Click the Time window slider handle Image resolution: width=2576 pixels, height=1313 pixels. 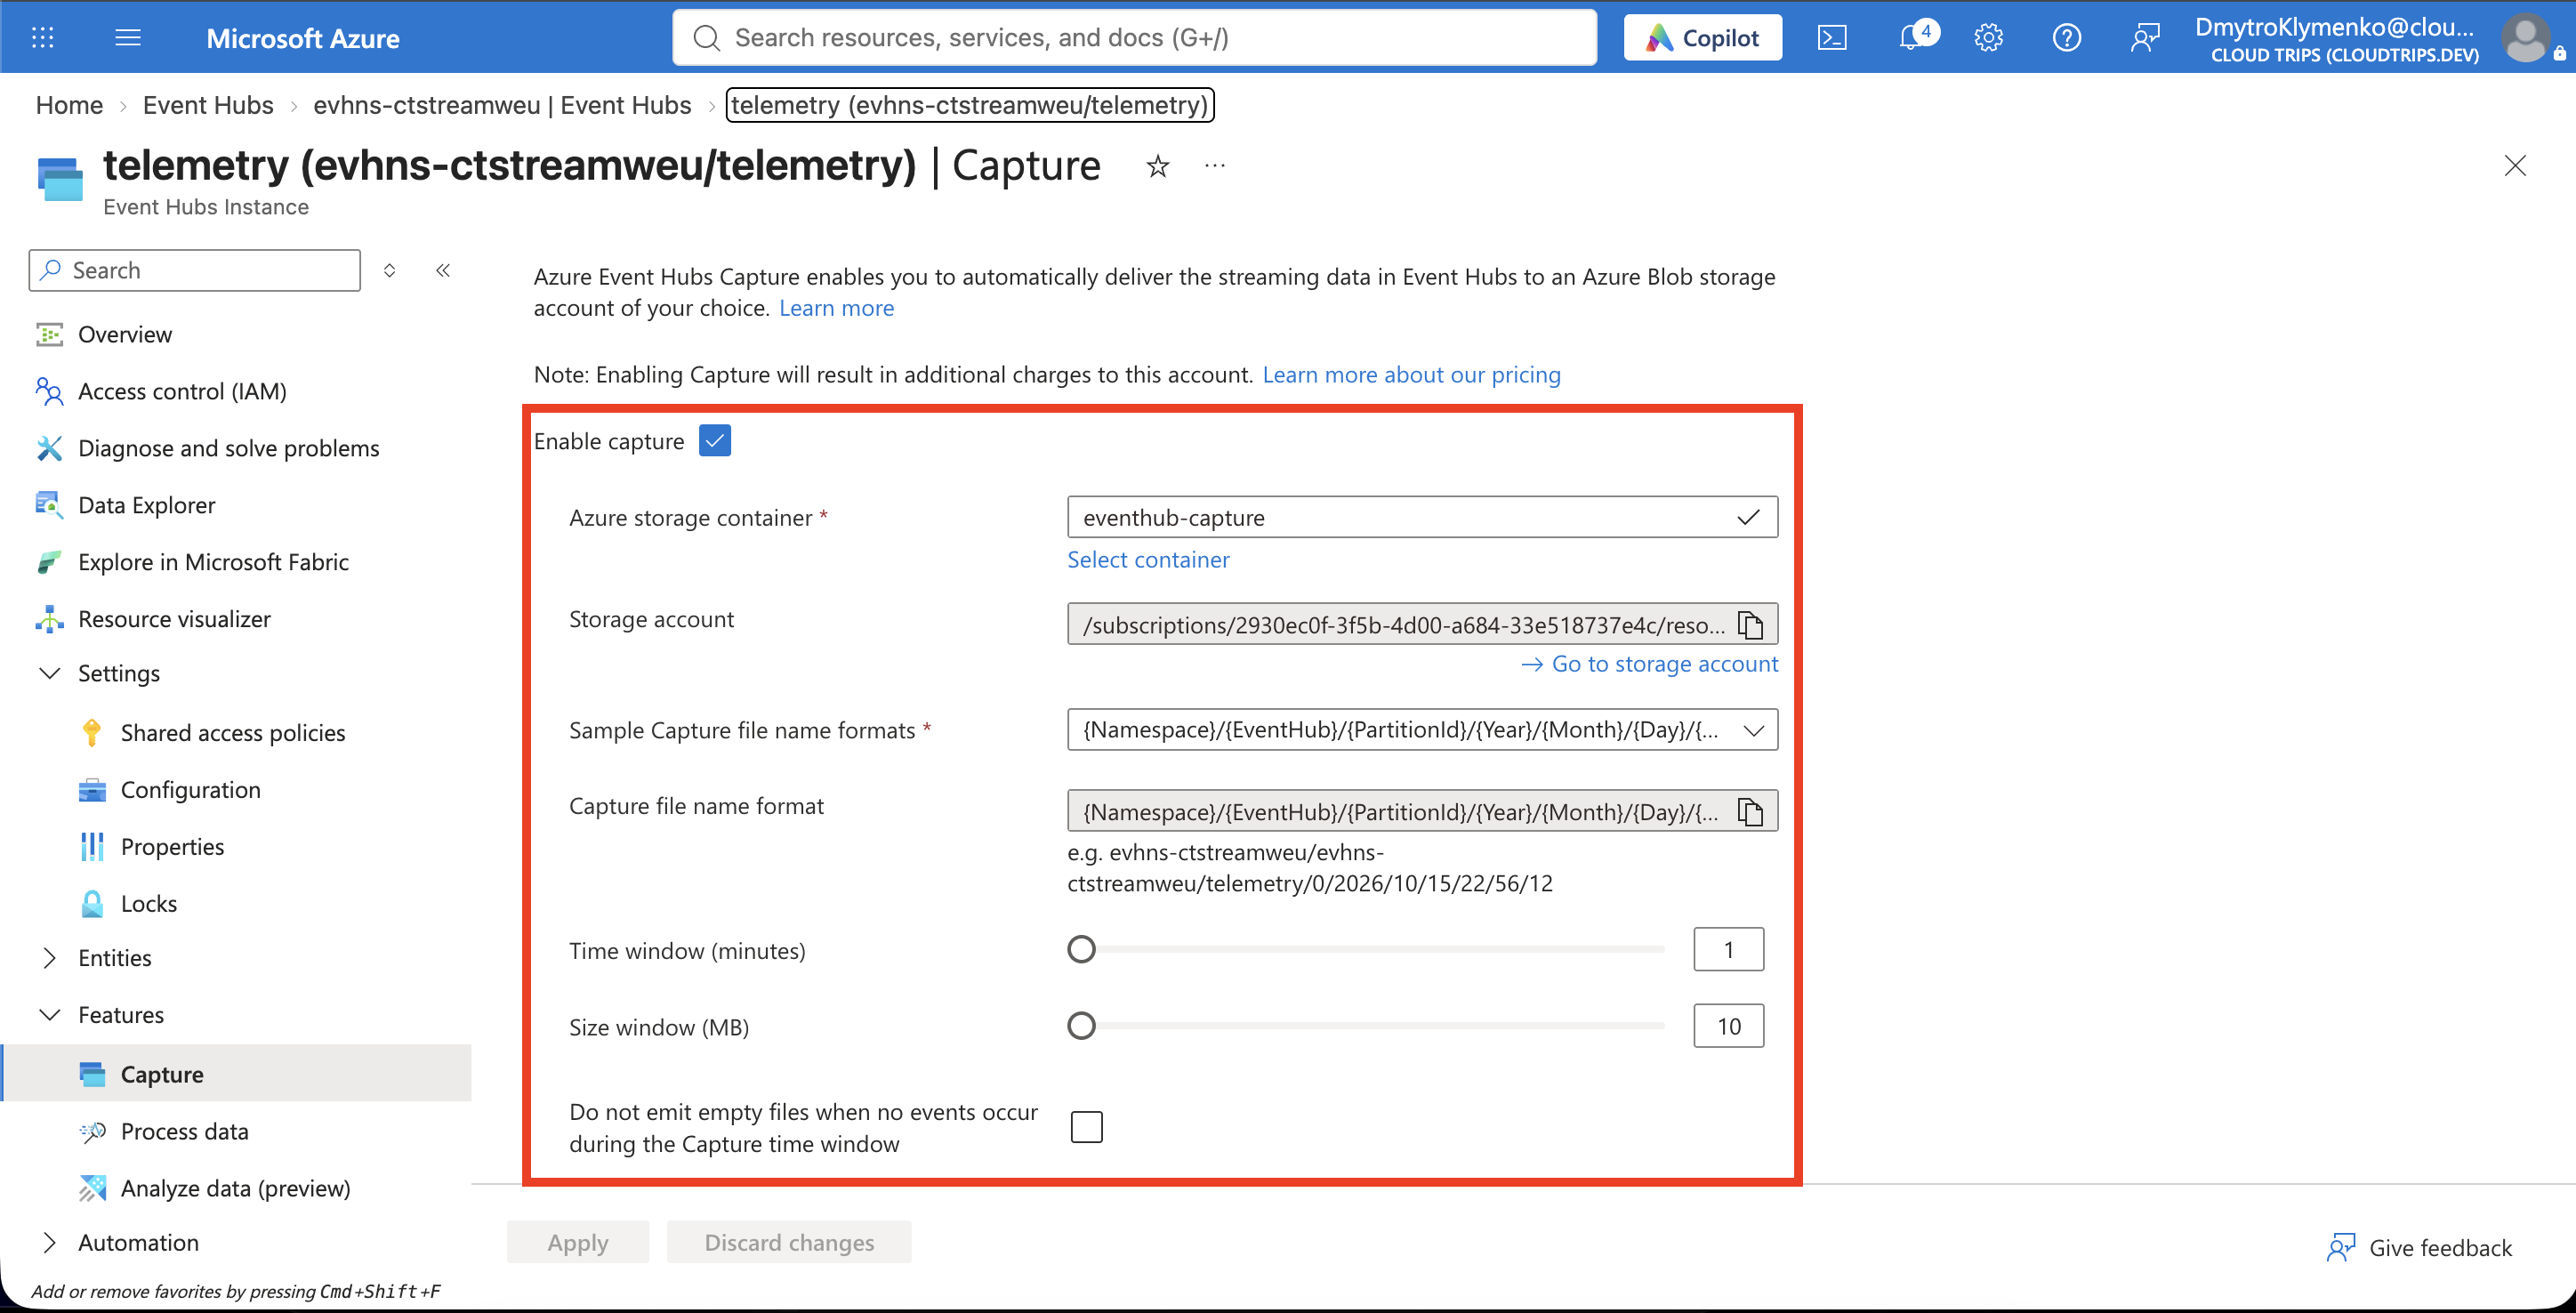coord(1081,949)
